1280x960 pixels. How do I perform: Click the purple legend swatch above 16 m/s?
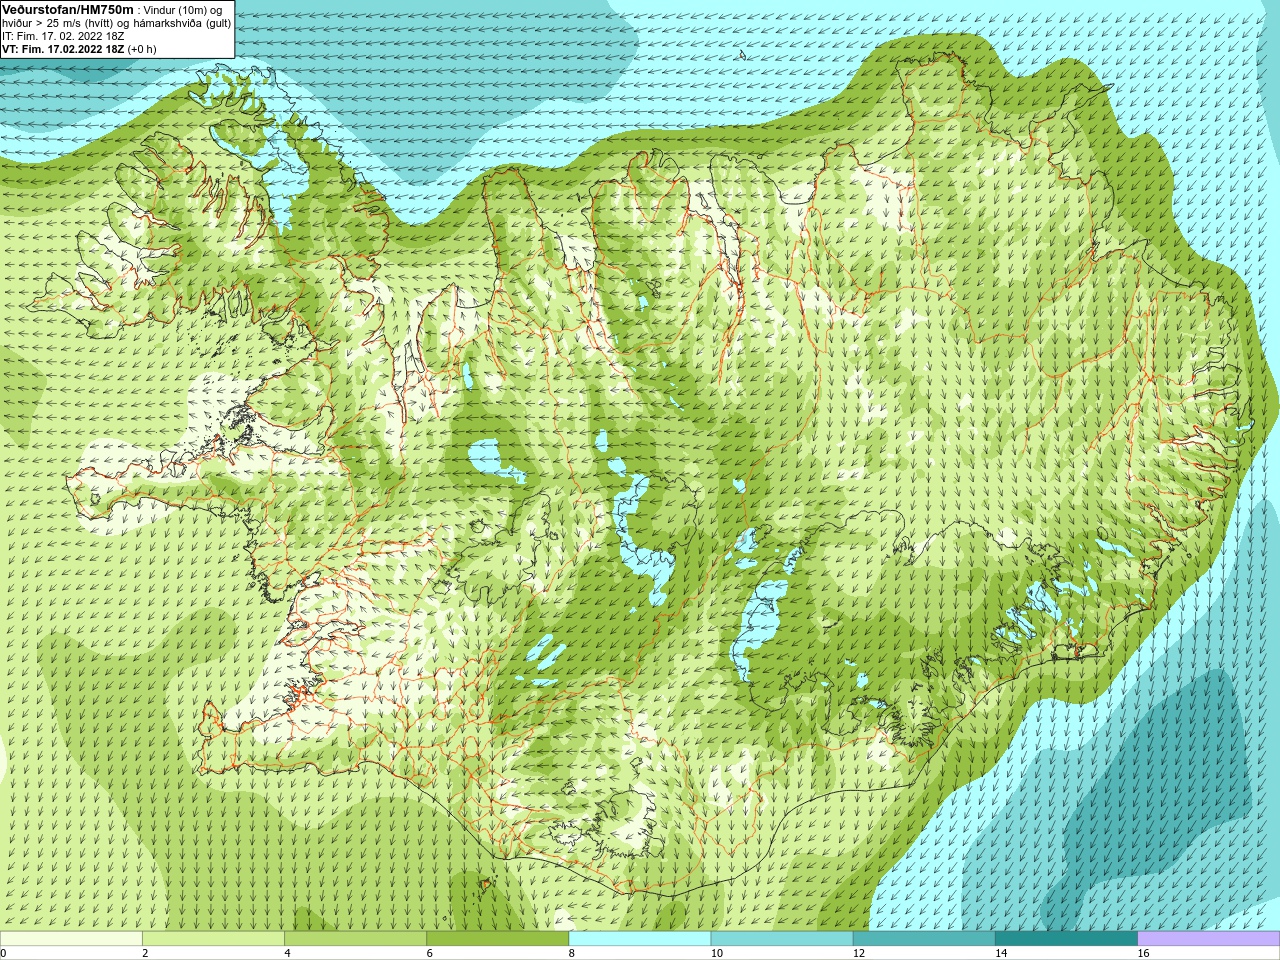pyautogui.click(x=1209, y=938)
